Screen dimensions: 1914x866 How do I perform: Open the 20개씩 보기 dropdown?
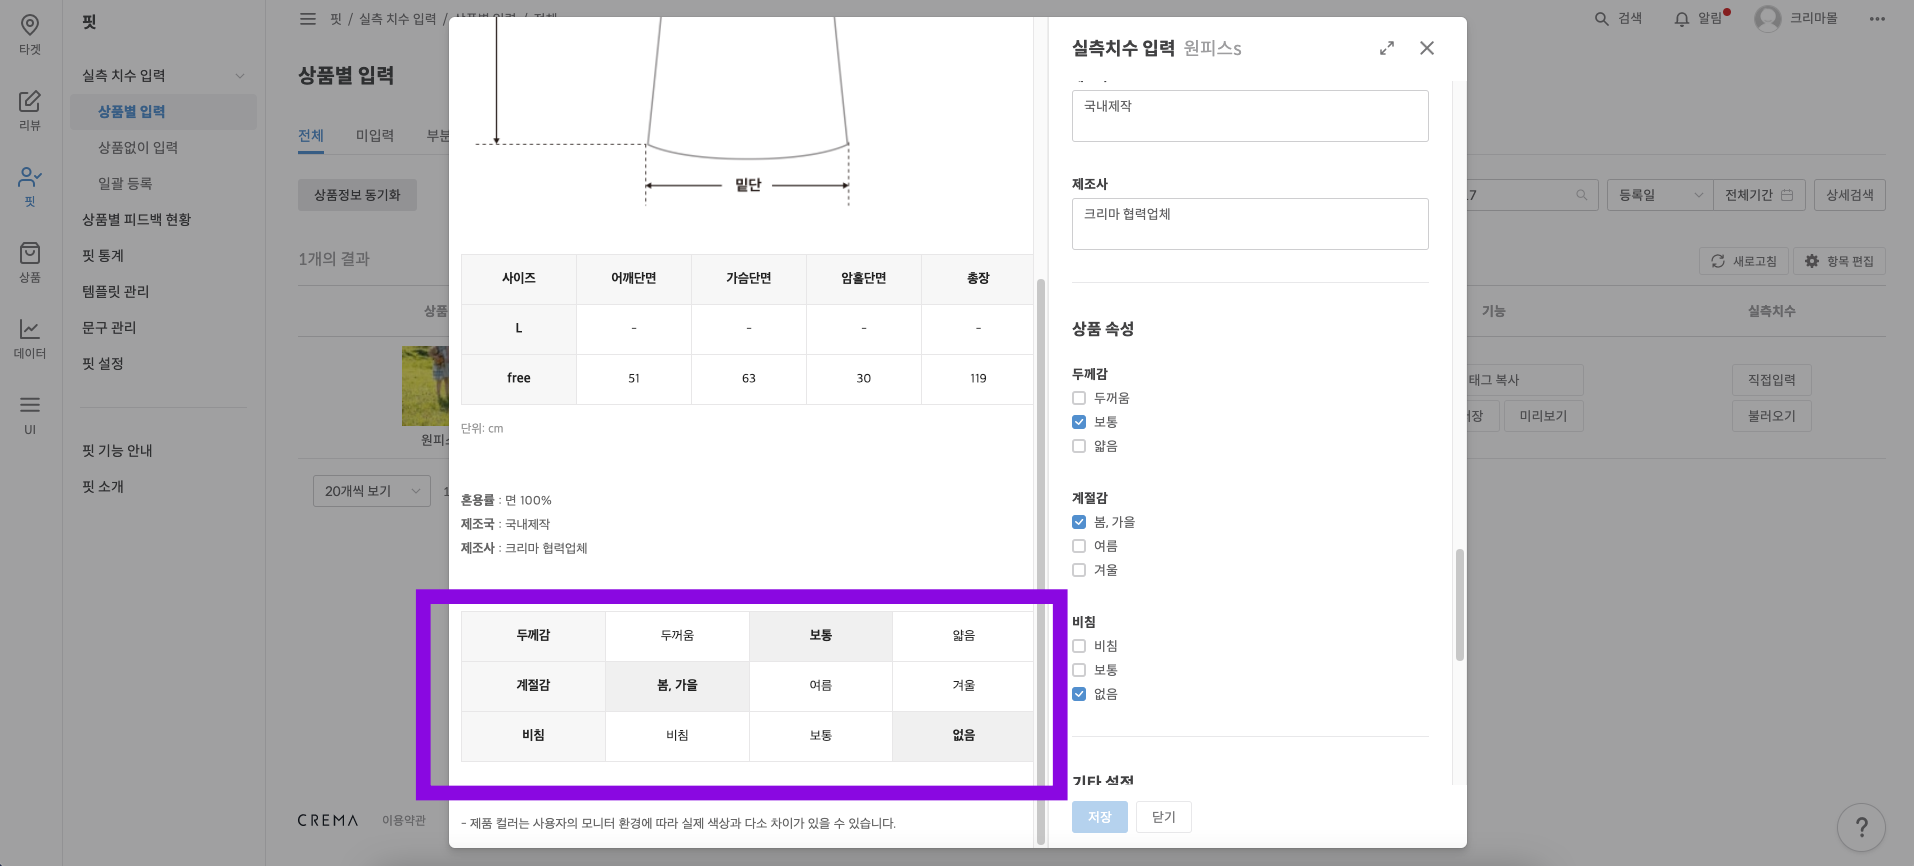pyautogui.click(x=372, y=491)
